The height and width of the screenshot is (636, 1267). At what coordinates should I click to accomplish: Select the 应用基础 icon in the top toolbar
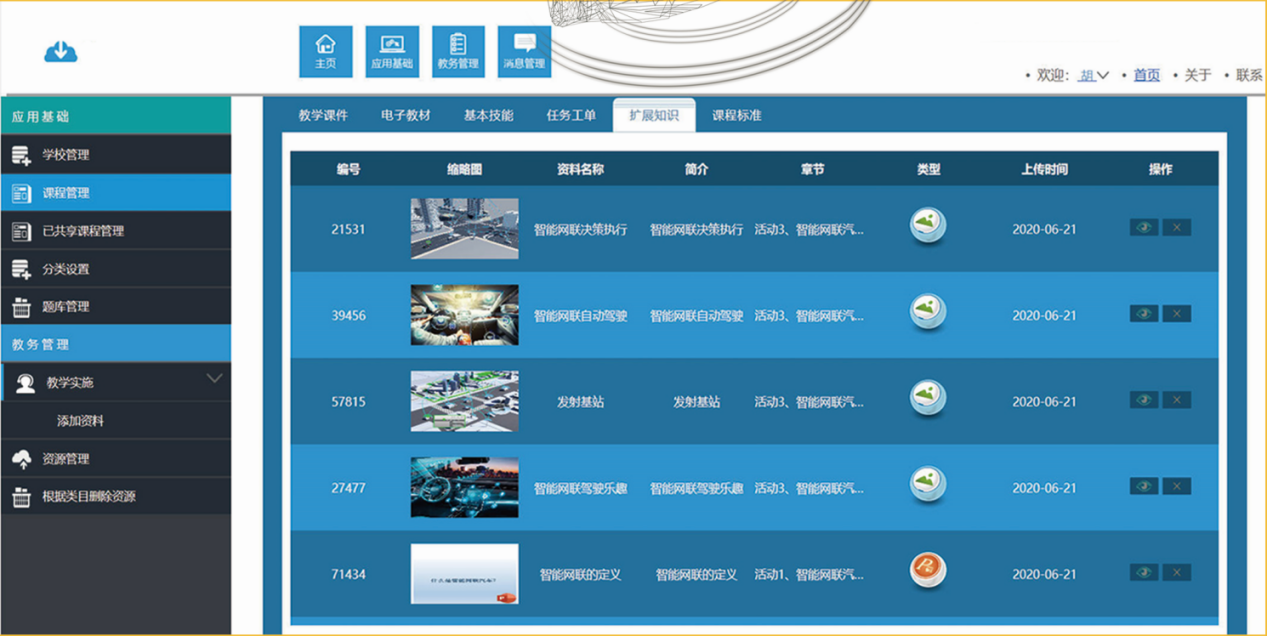pyautogui.click(x=391, y=49)
